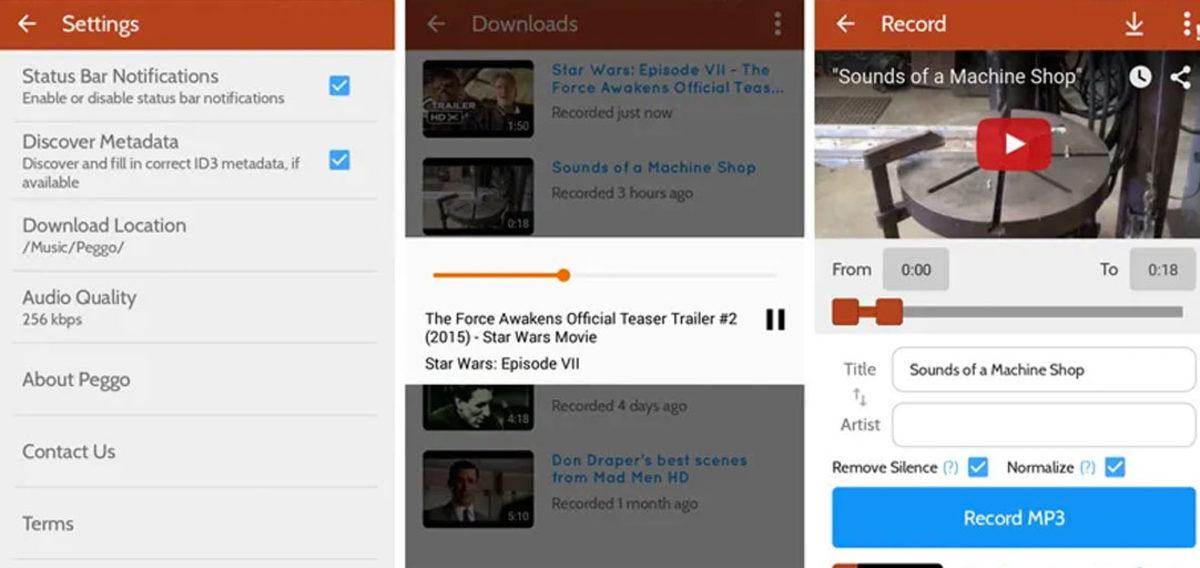Select Star Wars: Episode VII download title
This screenshot has height=568, width=1200.
pos(668,79)
